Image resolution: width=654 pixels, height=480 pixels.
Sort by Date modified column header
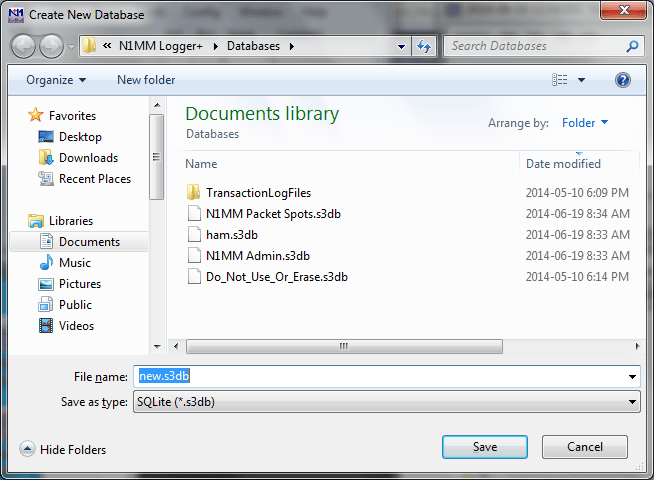pos(563,163)
